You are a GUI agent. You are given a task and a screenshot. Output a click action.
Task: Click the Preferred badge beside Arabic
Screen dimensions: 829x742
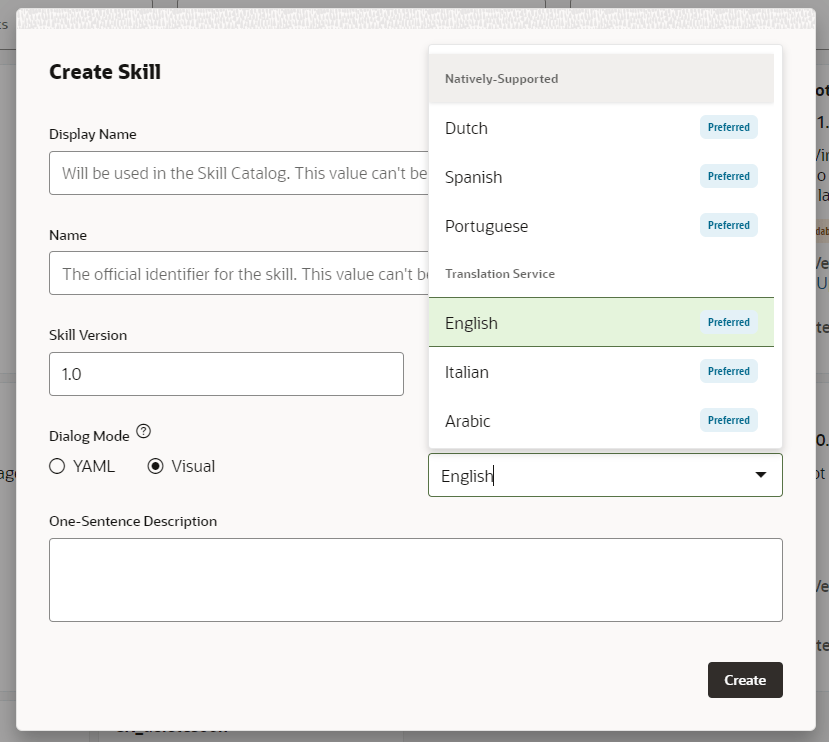tap(728, 421)
